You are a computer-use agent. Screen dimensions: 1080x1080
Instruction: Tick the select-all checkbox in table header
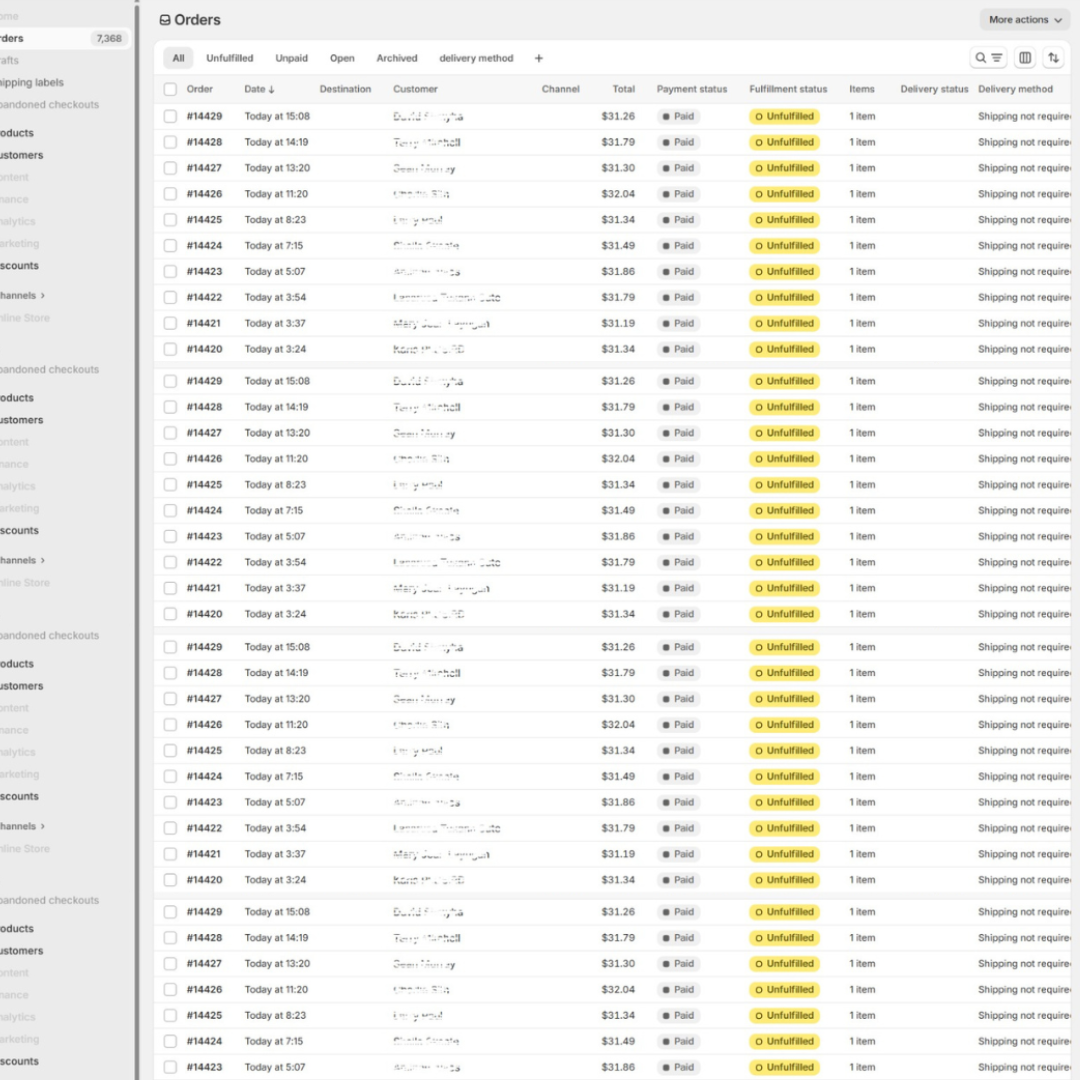170,89
